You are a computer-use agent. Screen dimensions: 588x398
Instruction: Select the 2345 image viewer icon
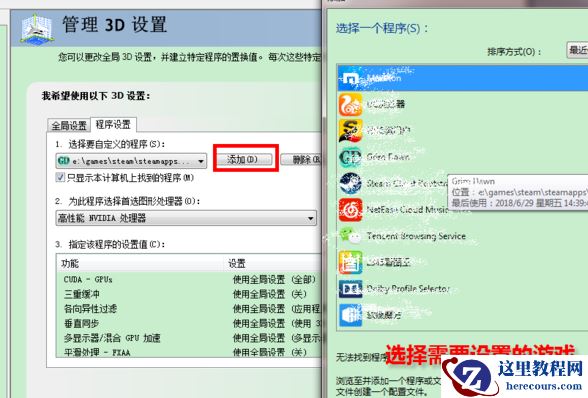(351, 262)
